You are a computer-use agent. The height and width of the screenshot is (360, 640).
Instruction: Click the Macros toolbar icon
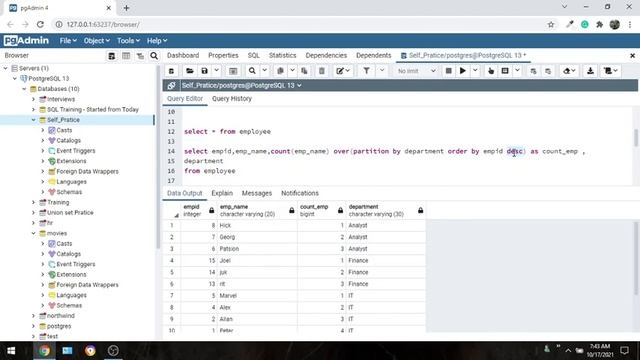point(611,71)
